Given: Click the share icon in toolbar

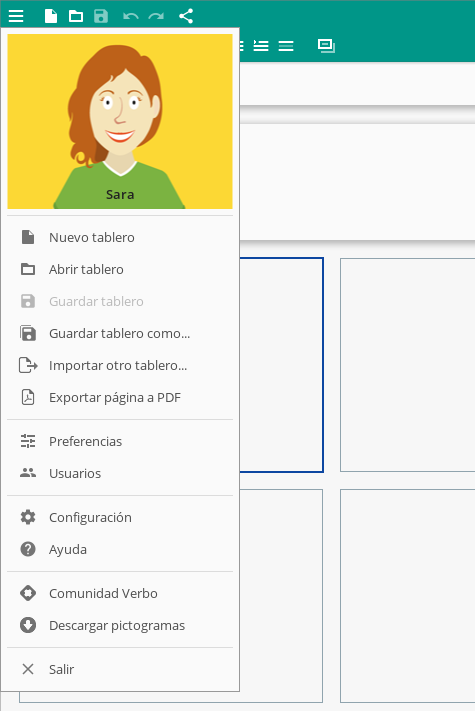Looking at the screenshot, I should coord(186,16).
